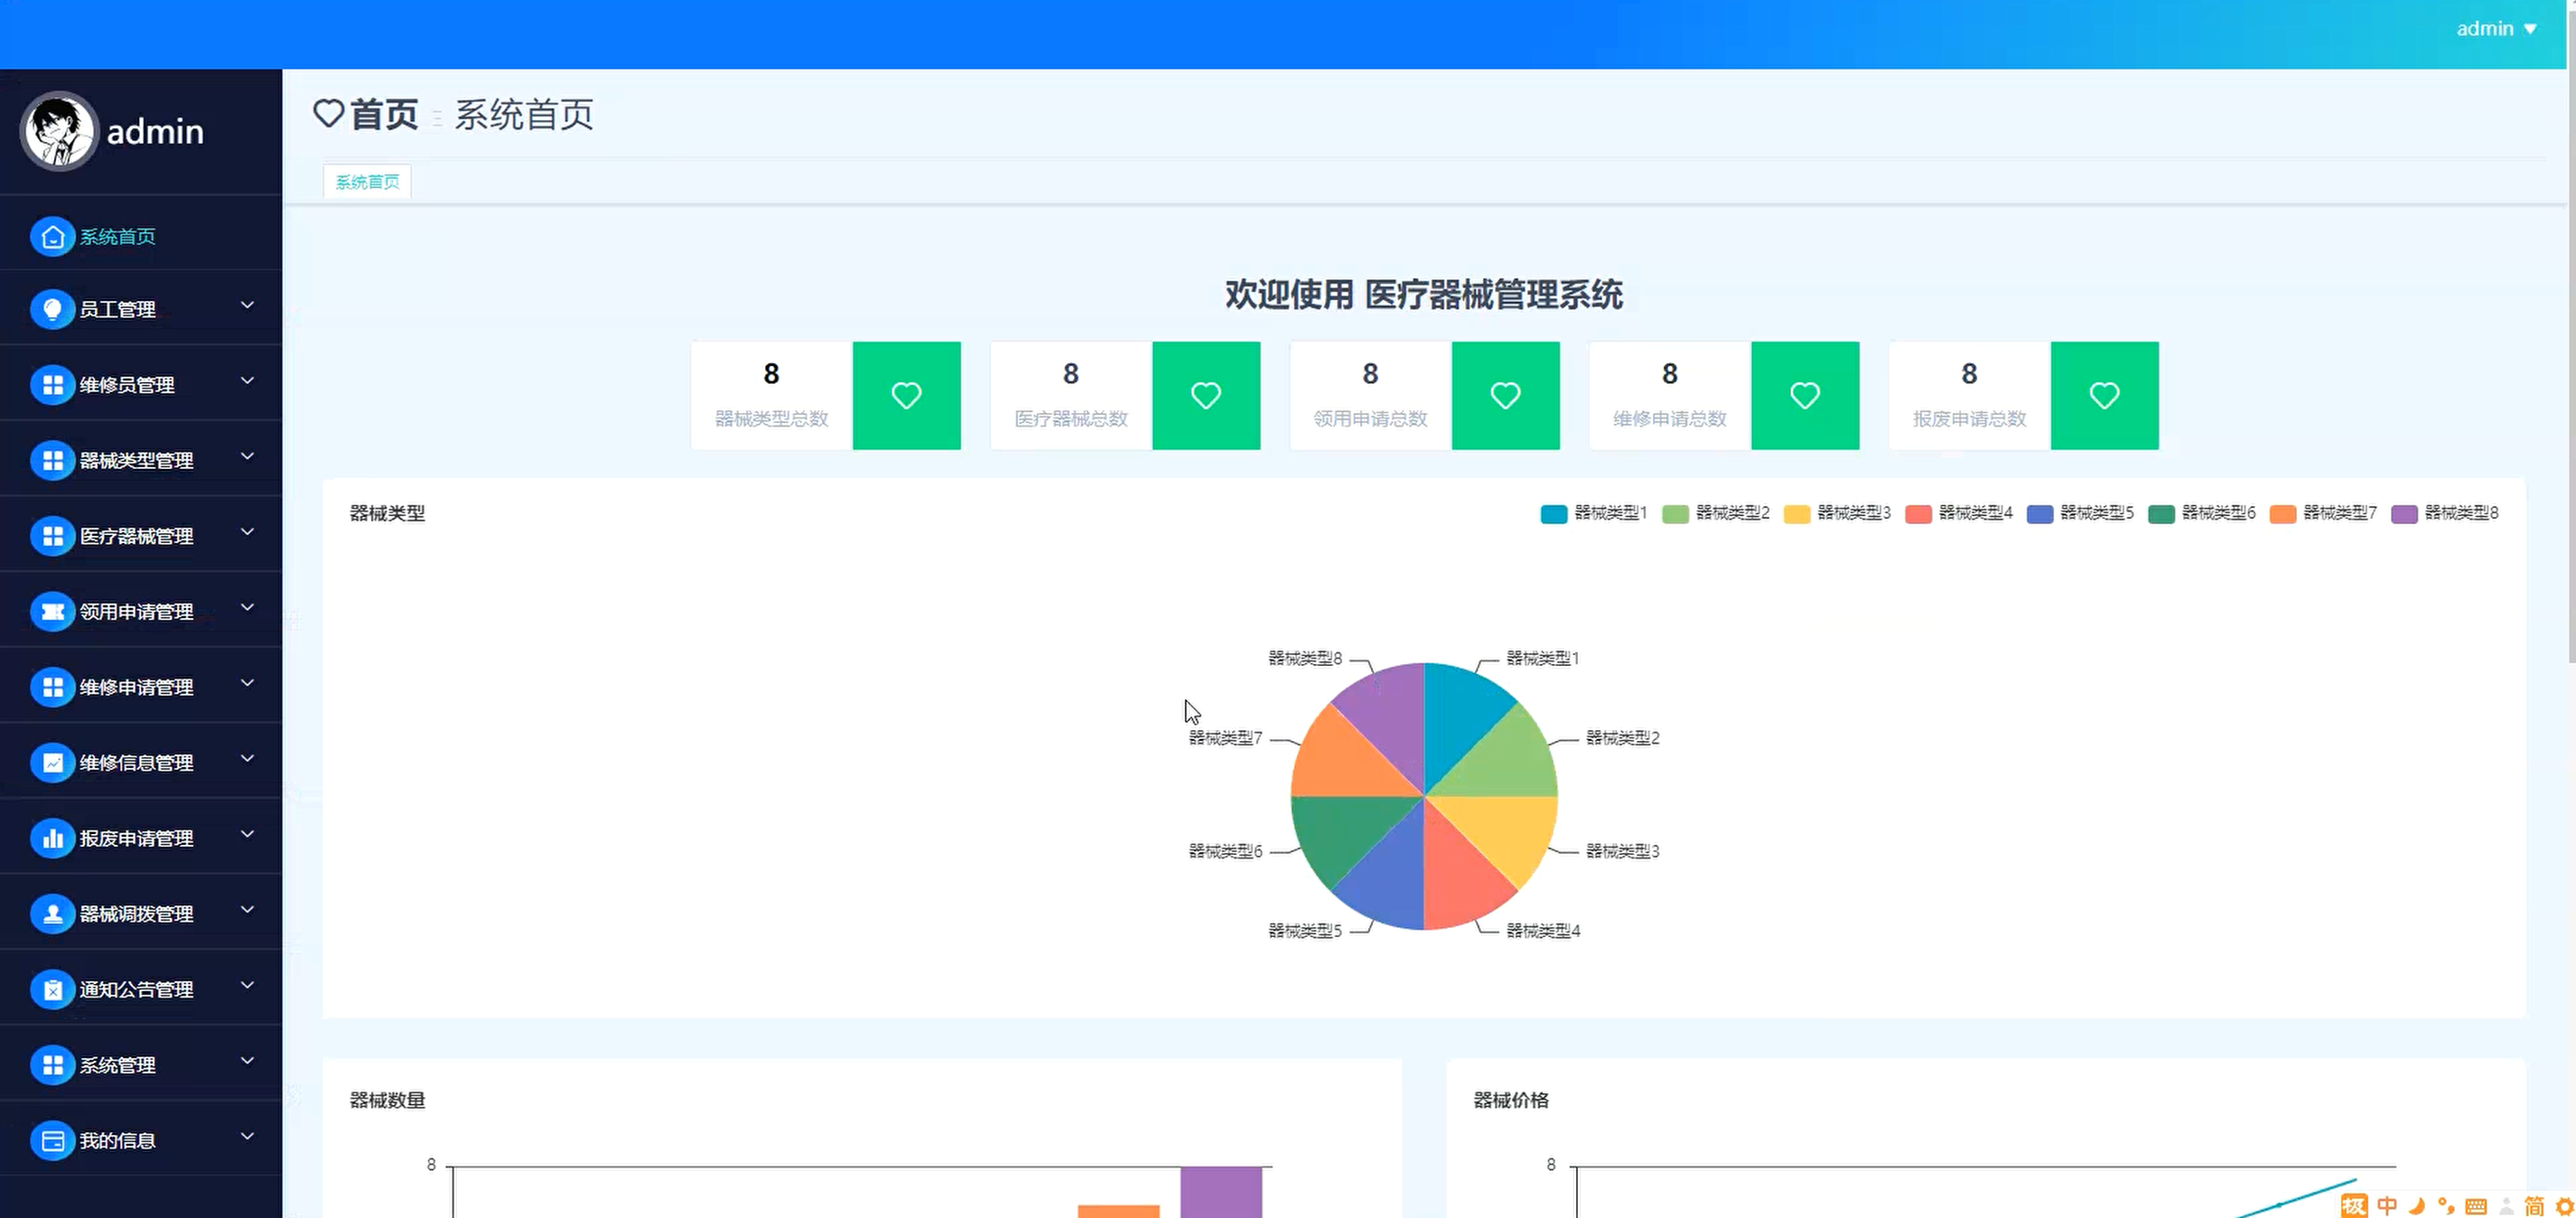
Task: Click heart icon beside 医疗器械总数
Action: click(1206, 396)
